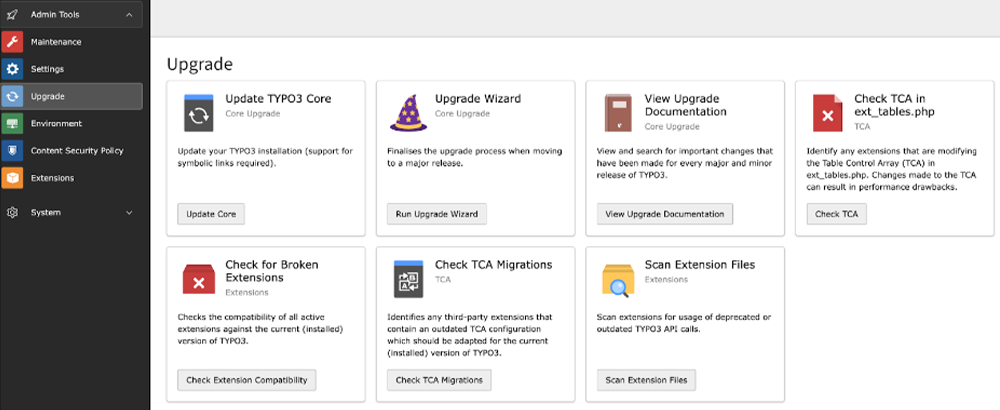Click the Check for Broken Extensions icon
The width and height of the screenshot is (1000, 410).
[x=197, y=279]
